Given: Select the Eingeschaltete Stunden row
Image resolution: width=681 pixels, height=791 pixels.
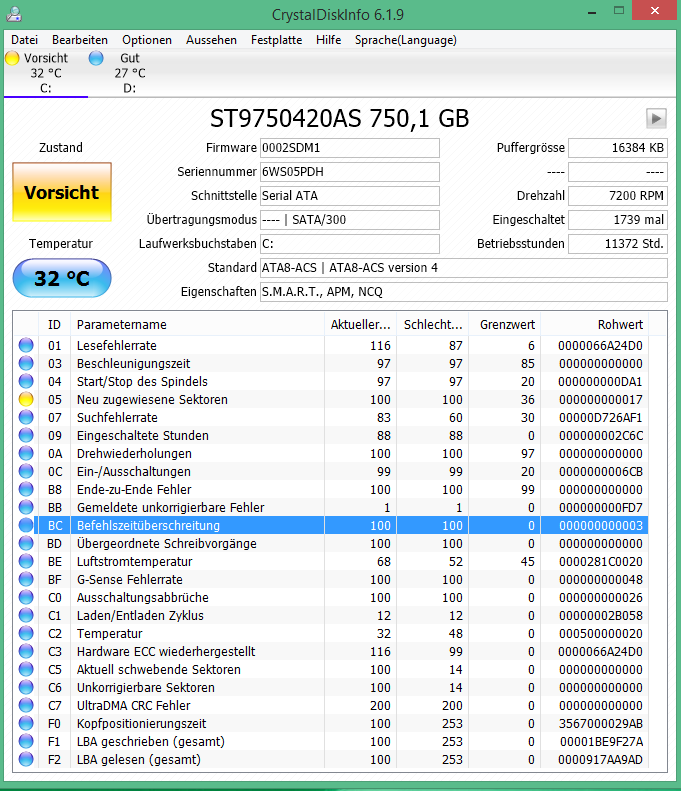Looking at the screenshot, I should (x=332, y=435).
